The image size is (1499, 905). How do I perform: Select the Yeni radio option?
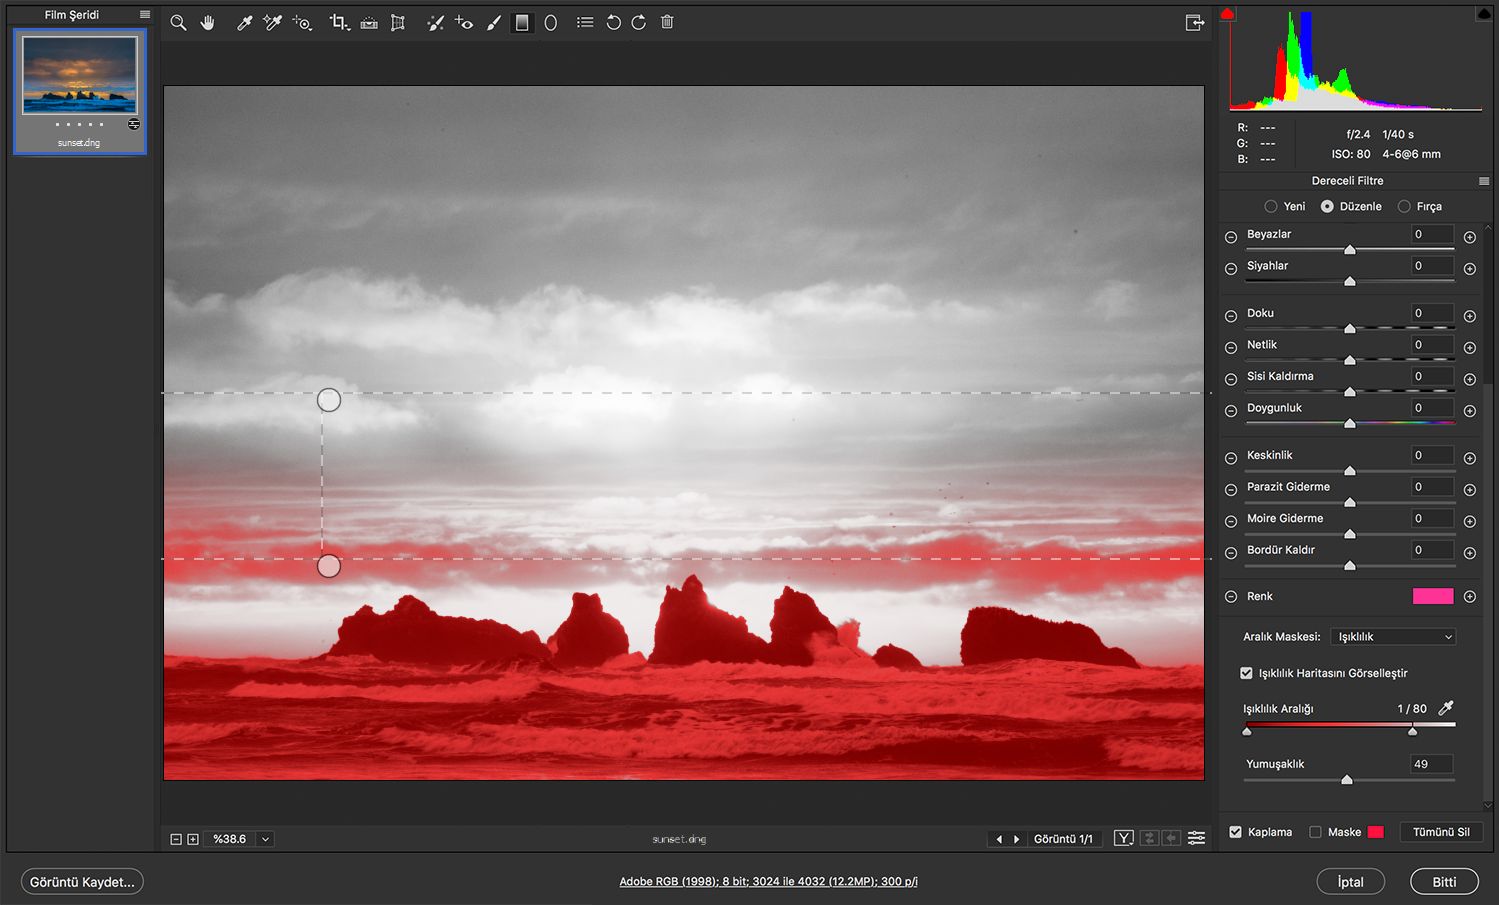[x=1271, y=206]
